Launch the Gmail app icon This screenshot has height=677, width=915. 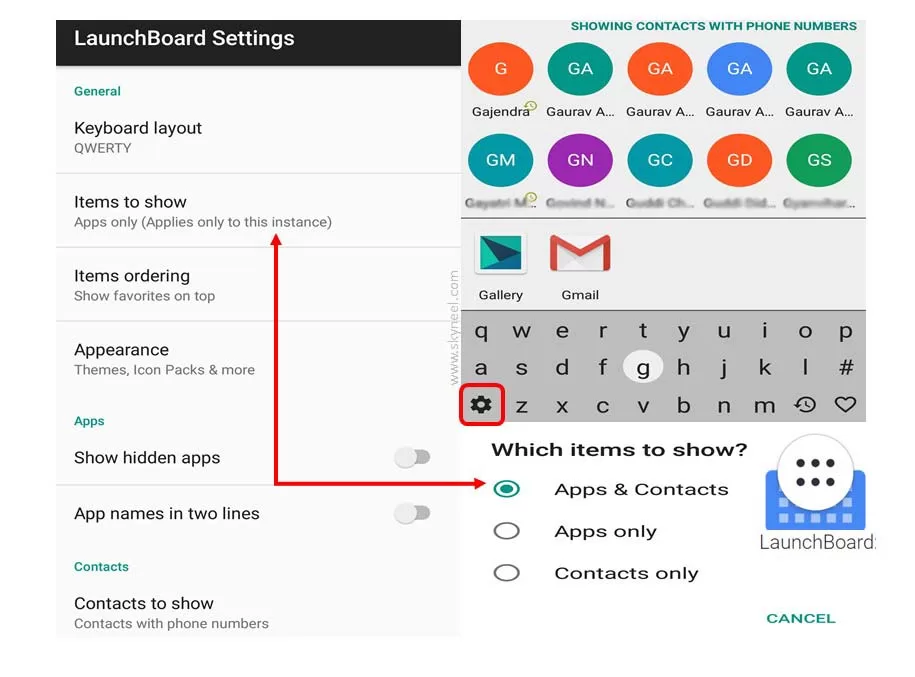[x=580, y=253]
